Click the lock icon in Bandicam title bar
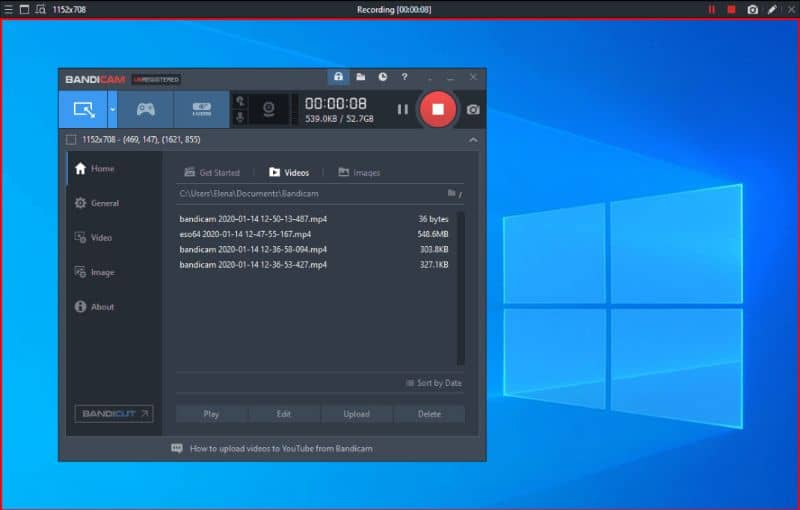Viewport: 800px width, 510px height. pyautogui.click(x=338, y=77)
